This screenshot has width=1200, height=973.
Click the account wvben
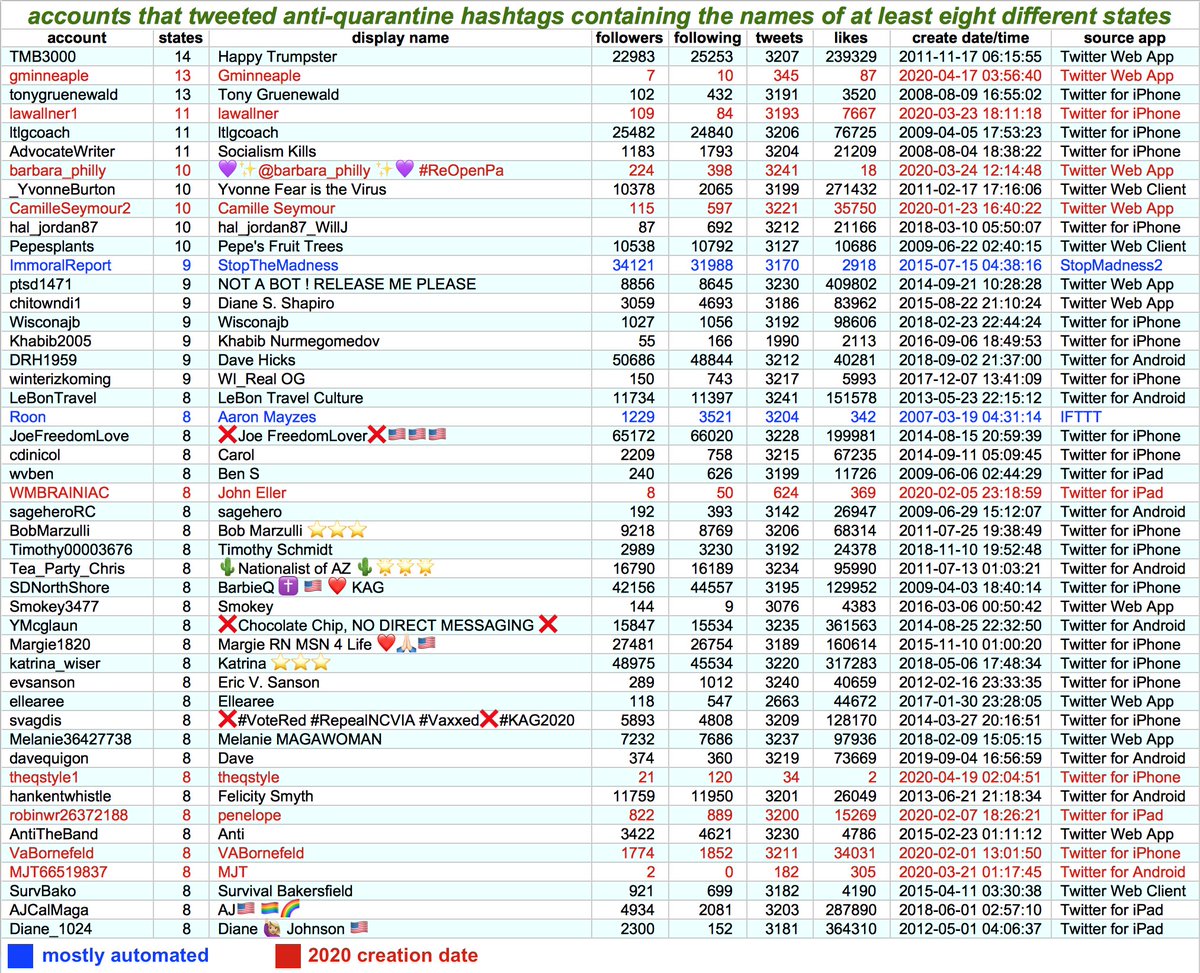click(x=31, y=474)
